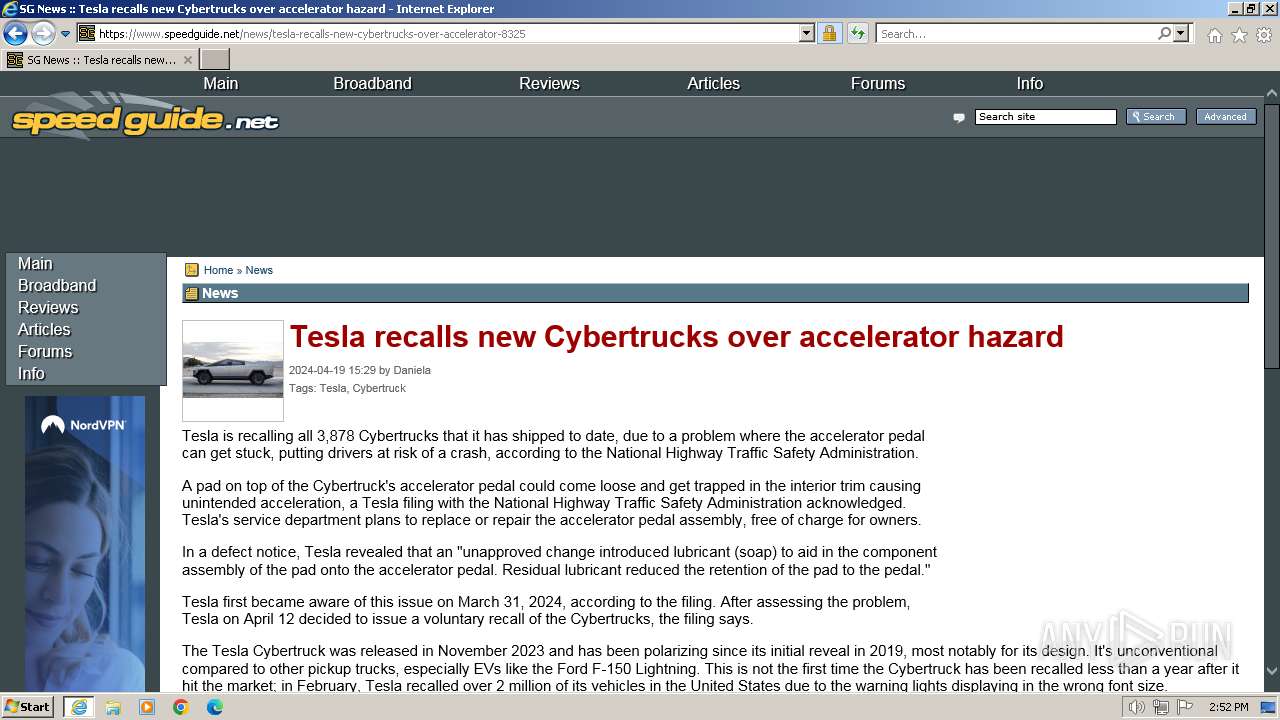Image resolution: width=1280 pixels, height=720 pixels.
Task: Open the Cybertruck article thumbnail image
Action: click(233, 371)
